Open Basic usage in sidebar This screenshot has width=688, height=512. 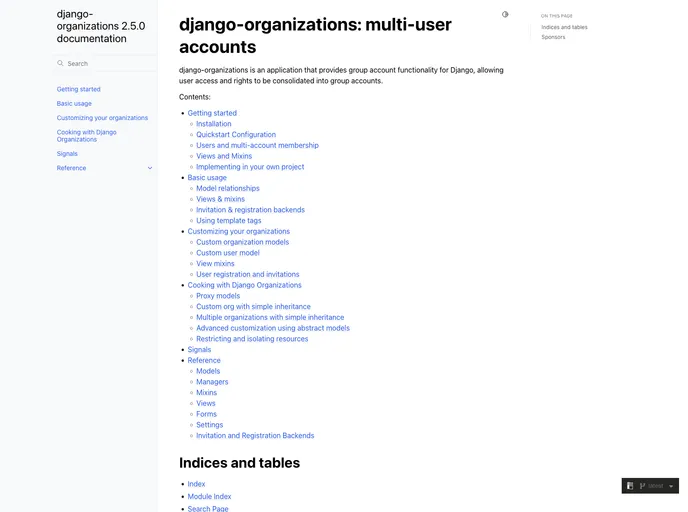74,104
